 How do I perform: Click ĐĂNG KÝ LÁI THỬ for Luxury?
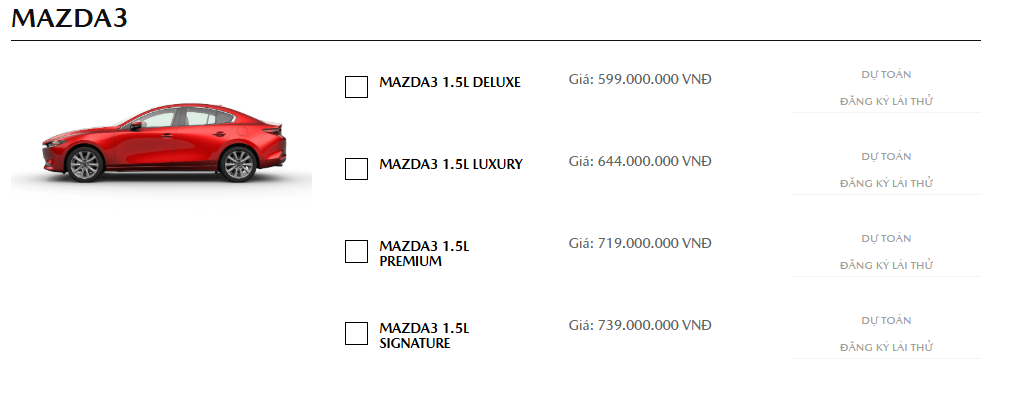[886, 183]
